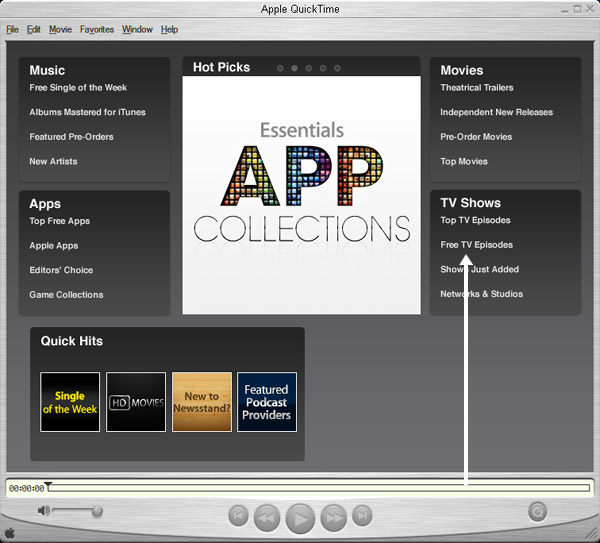600x543 pixels.
Task: Open the New to Newsstand thumbnail
Action: point(202,402)
